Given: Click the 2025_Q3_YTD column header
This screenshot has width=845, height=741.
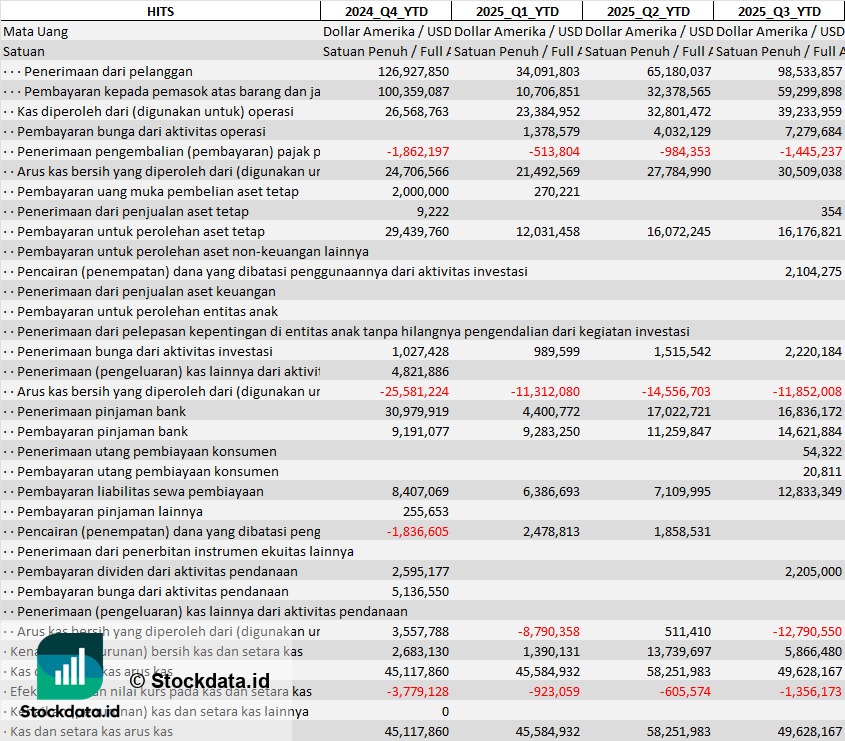Looking at the screenshot, I should point(779,11).
